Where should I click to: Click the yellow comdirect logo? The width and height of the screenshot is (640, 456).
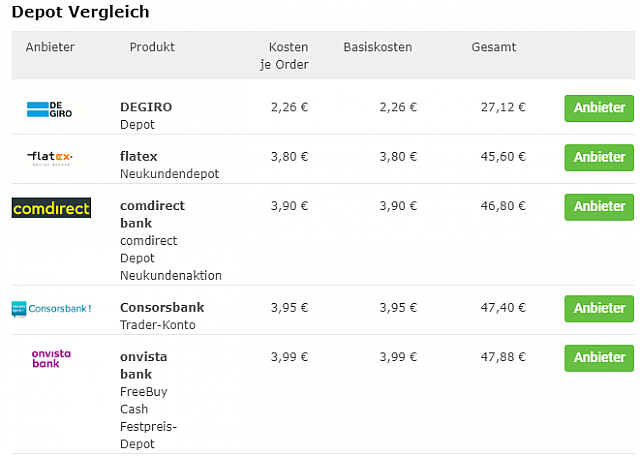51,208
